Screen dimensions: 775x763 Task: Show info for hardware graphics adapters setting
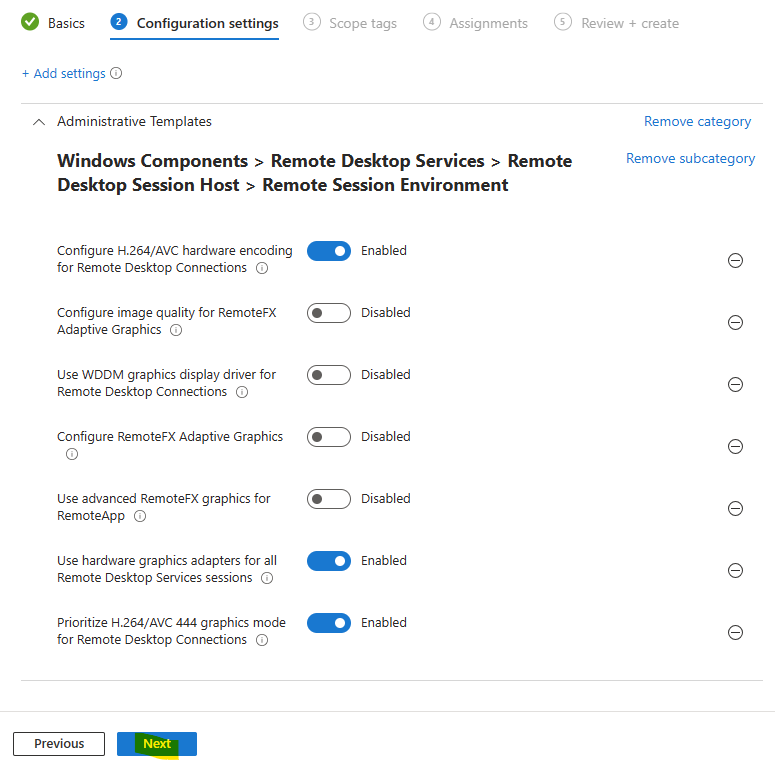[267, 578]
